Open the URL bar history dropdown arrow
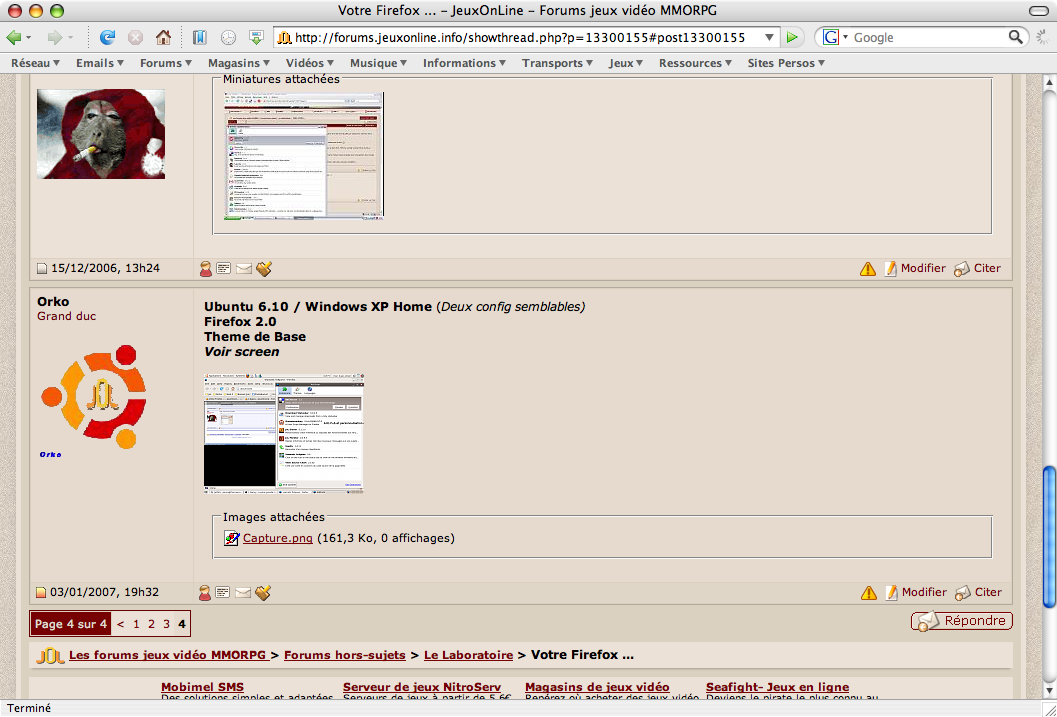This screenshot has width=1057, height=717. (769, 37)
